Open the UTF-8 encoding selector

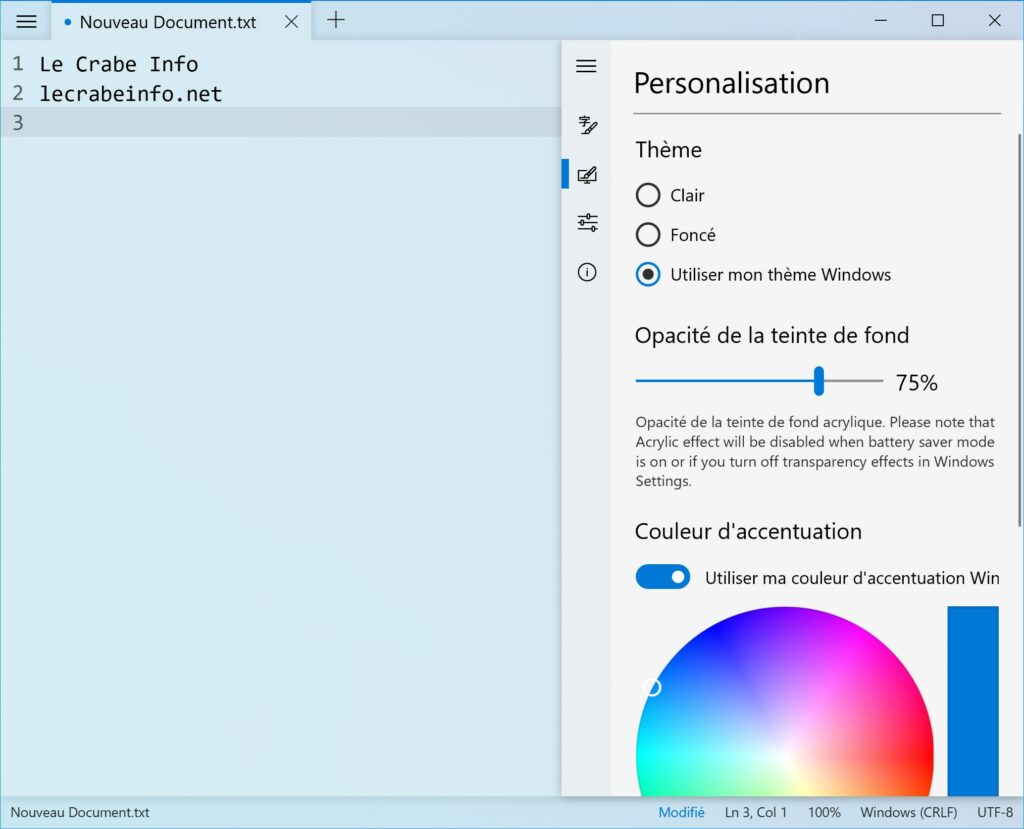point(995,812)
